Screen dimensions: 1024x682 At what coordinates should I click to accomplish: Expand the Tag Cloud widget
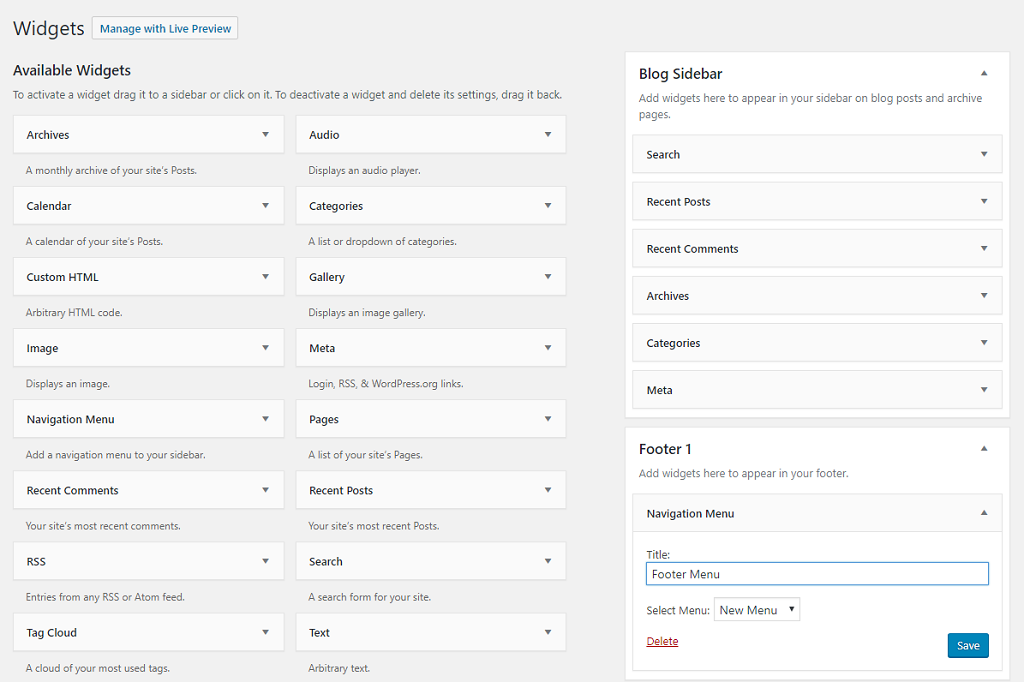click(x=265, y=633)
